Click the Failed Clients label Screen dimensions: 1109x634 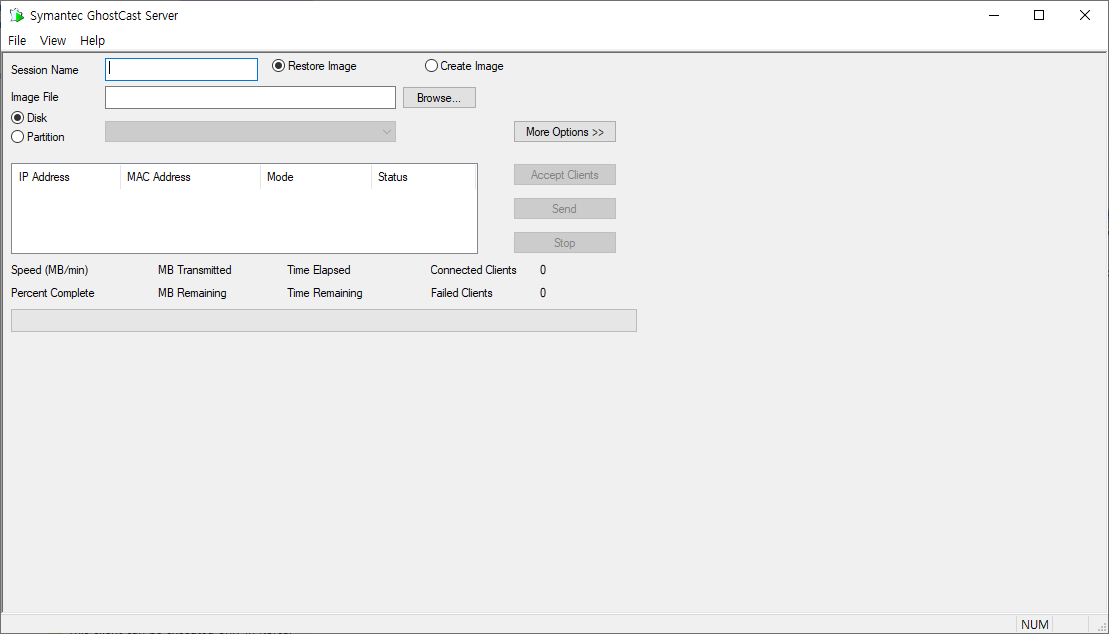pyautogui.click(x=462, y=292)
